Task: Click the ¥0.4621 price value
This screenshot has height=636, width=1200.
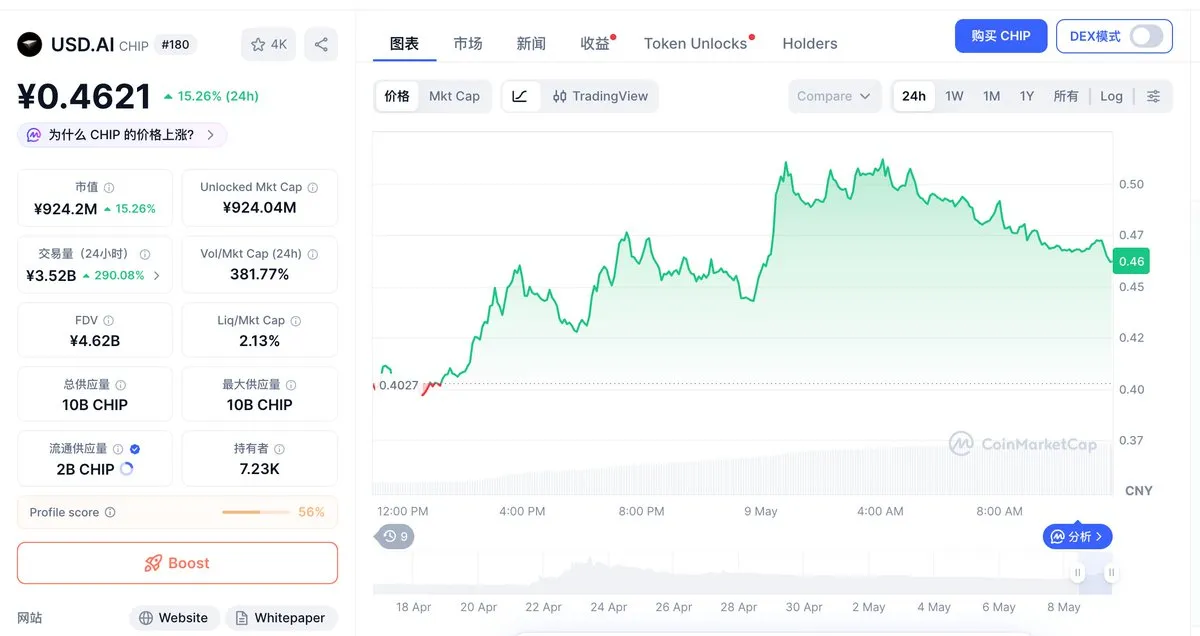Action: click(84, 96)
